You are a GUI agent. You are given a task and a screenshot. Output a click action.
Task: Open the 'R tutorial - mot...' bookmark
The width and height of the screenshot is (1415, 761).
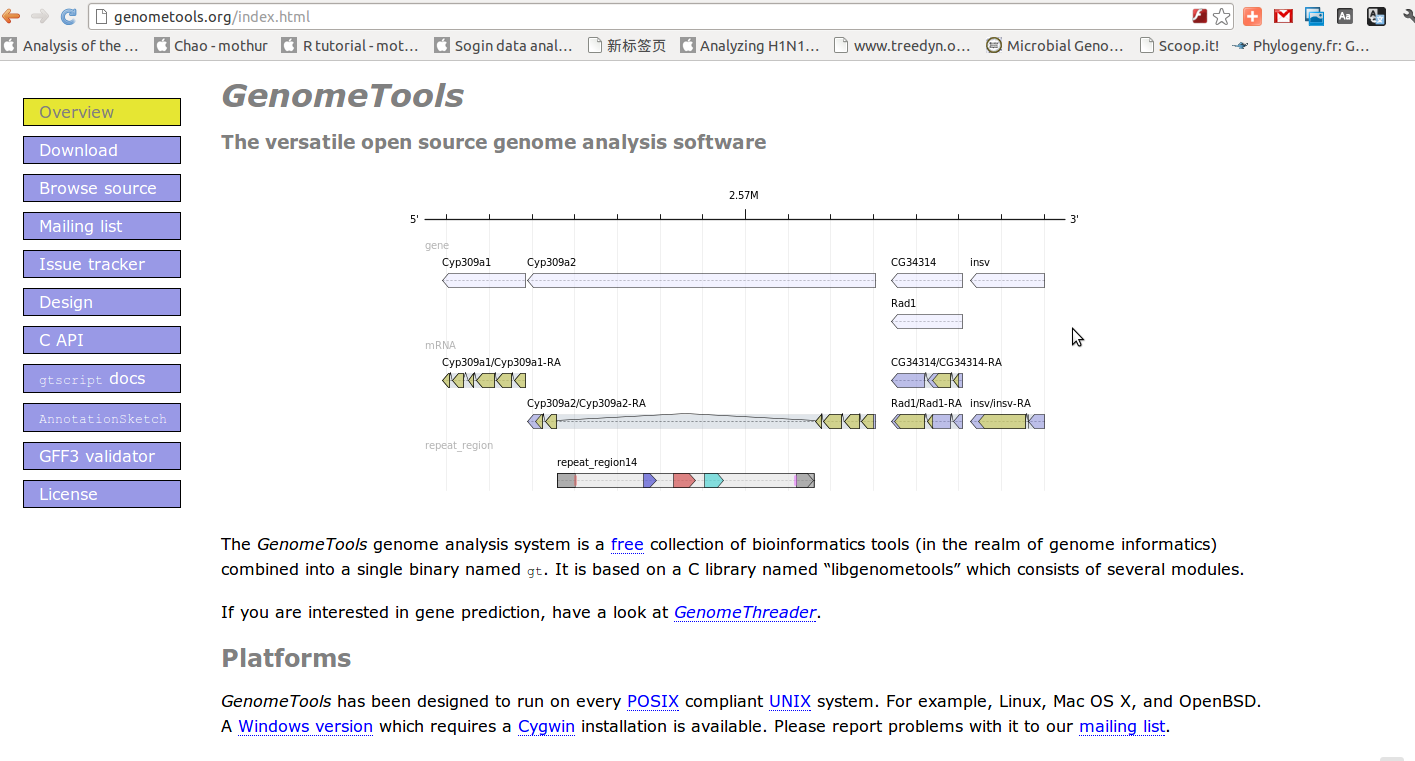click(x=350, y=45)
